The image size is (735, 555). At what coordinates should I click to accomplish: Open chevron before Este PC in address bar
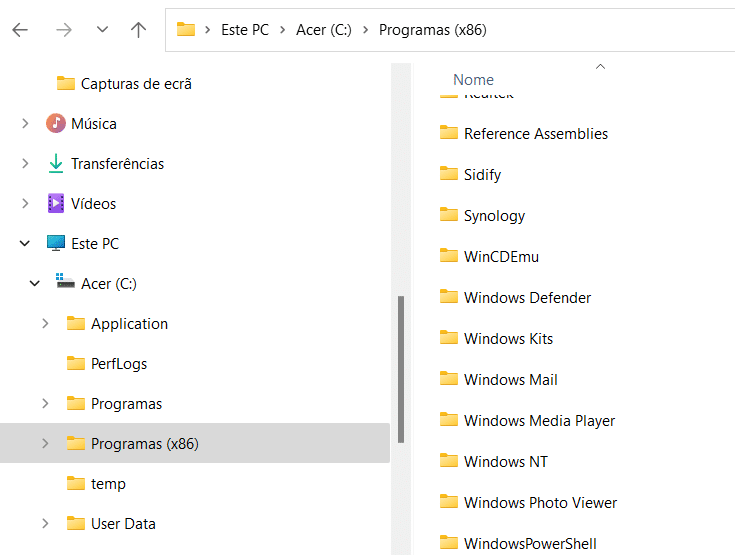(x=208, y=30)
